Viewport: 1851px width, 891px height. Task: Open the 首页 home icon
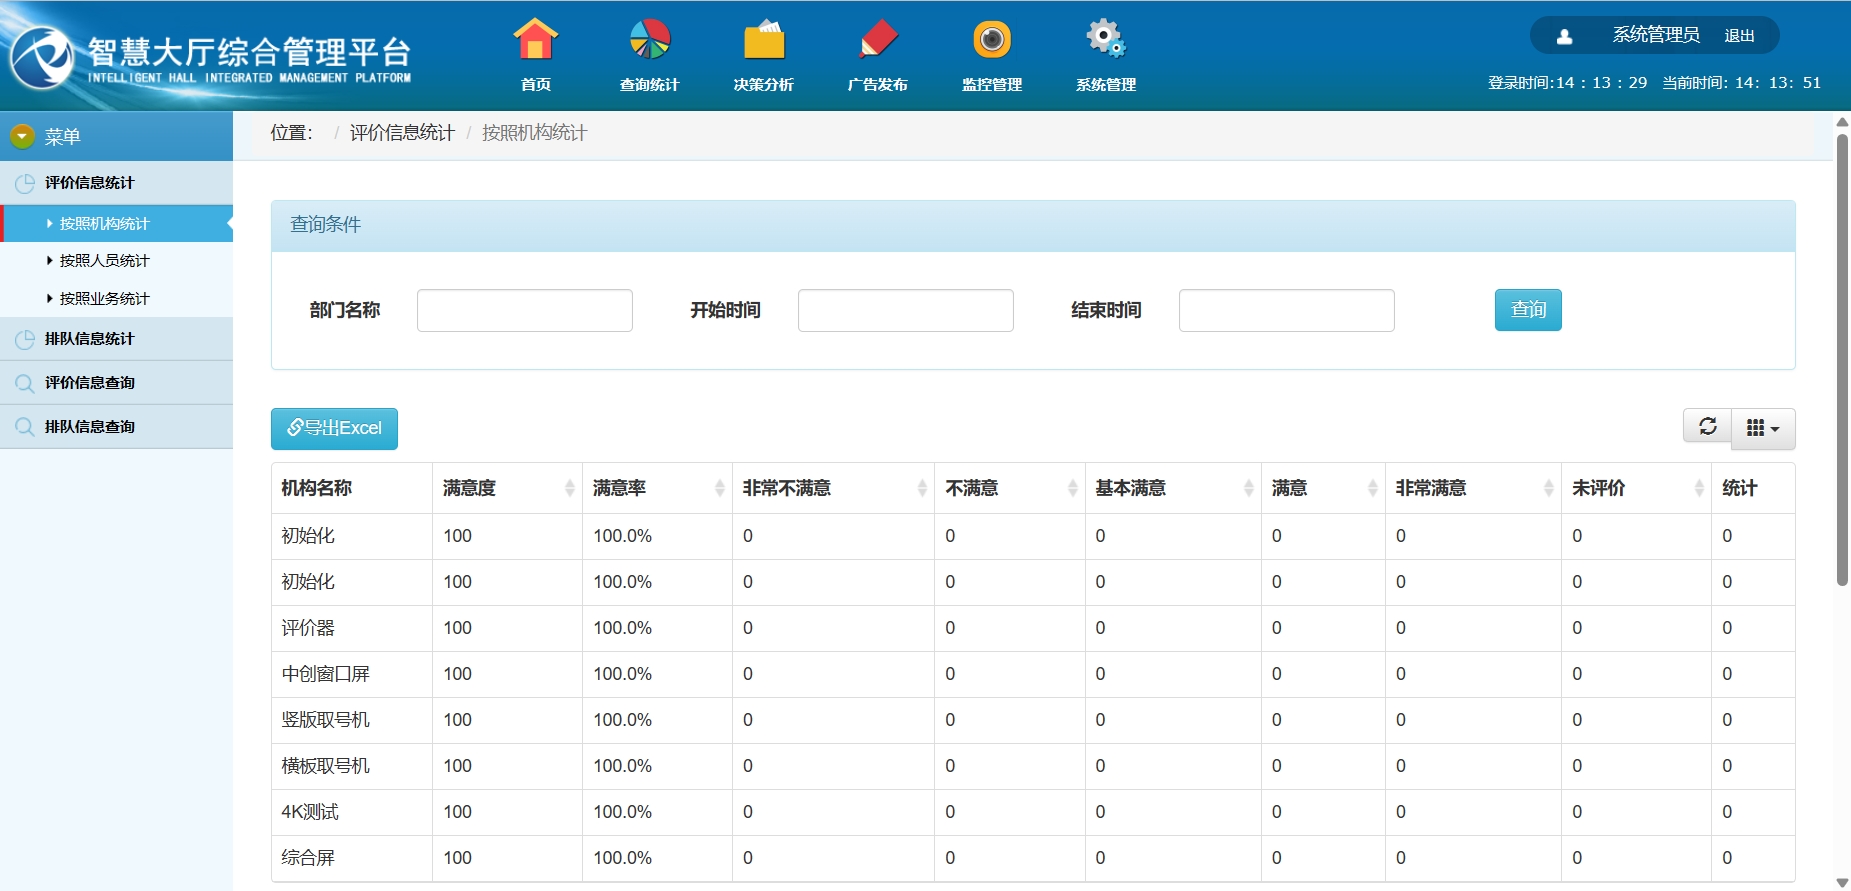536,40
